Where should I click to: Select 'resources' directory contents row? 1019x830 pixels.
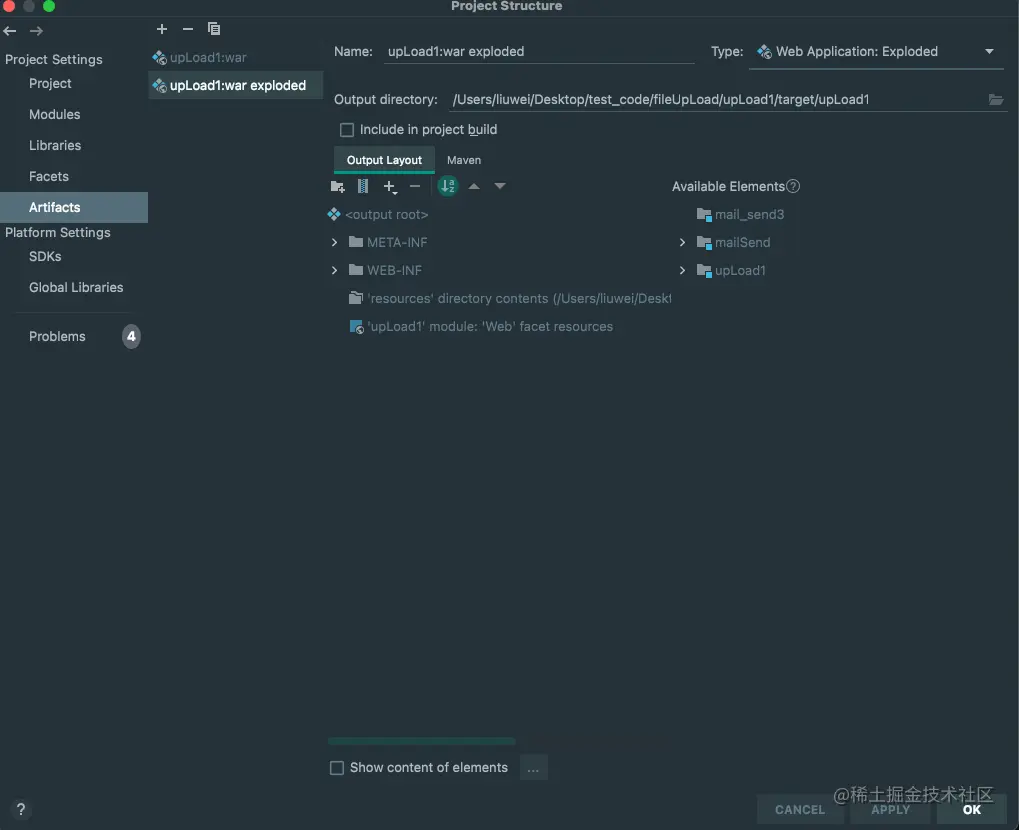click(x=510, y=298)
